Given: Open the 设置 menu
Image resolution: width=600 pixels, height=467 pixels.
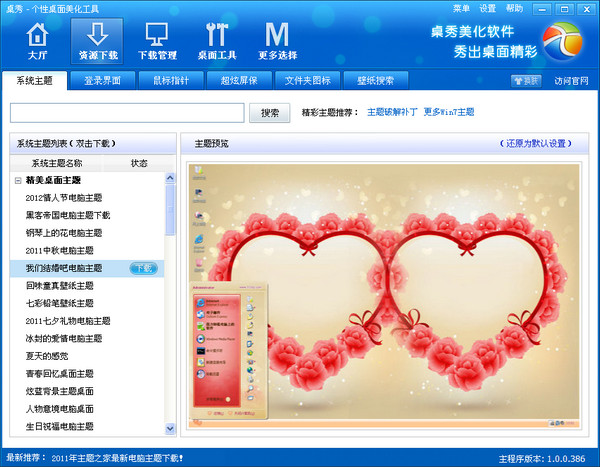Looking at the screenshot, I should click(488, 8).
